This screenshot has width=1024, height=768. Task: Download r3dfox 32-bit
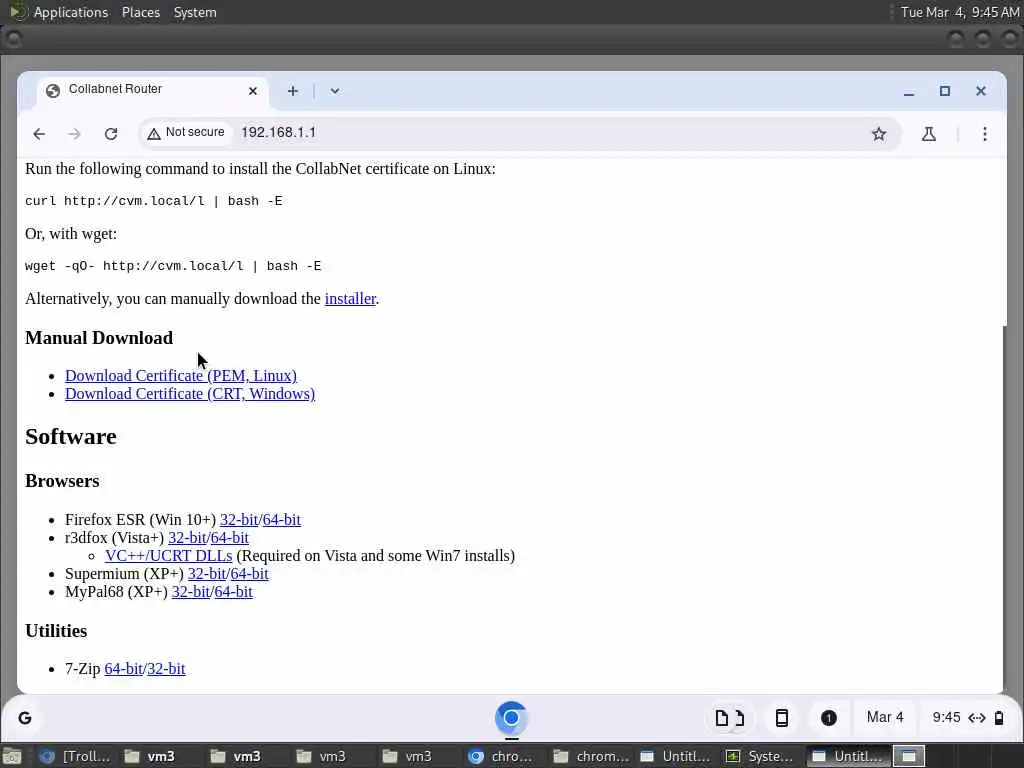187,537
